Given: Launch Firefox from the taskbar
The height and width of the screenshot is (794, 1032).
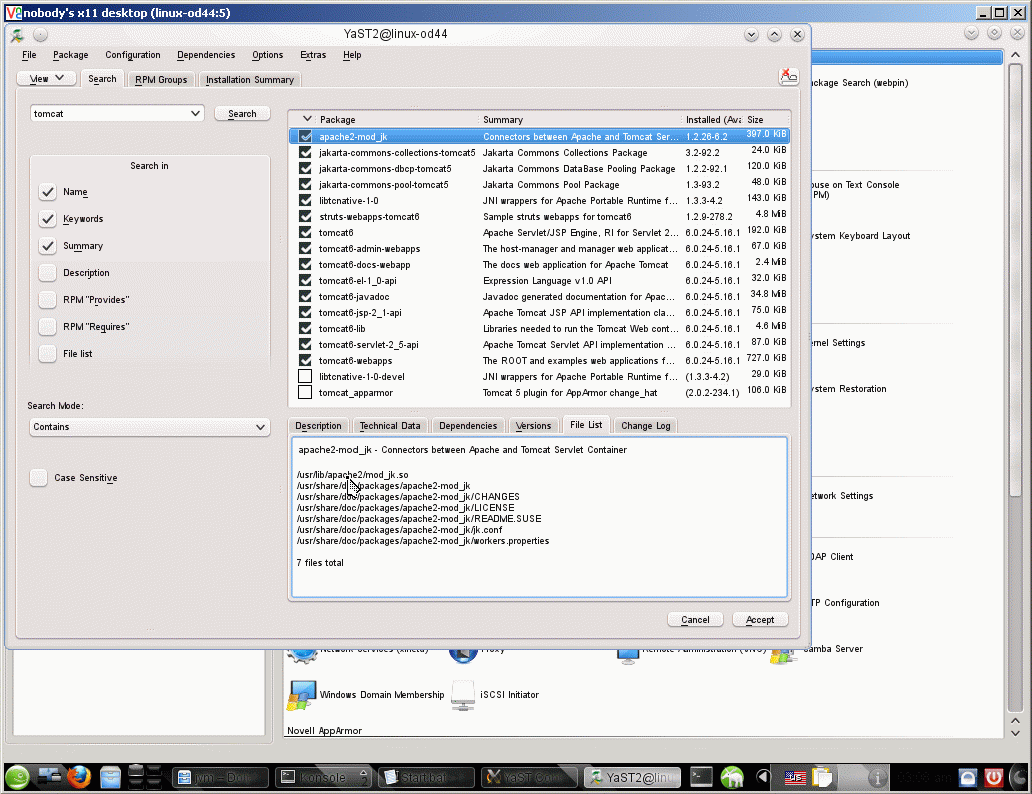Looking at the screenshot, I should click(x=78, y=778).
